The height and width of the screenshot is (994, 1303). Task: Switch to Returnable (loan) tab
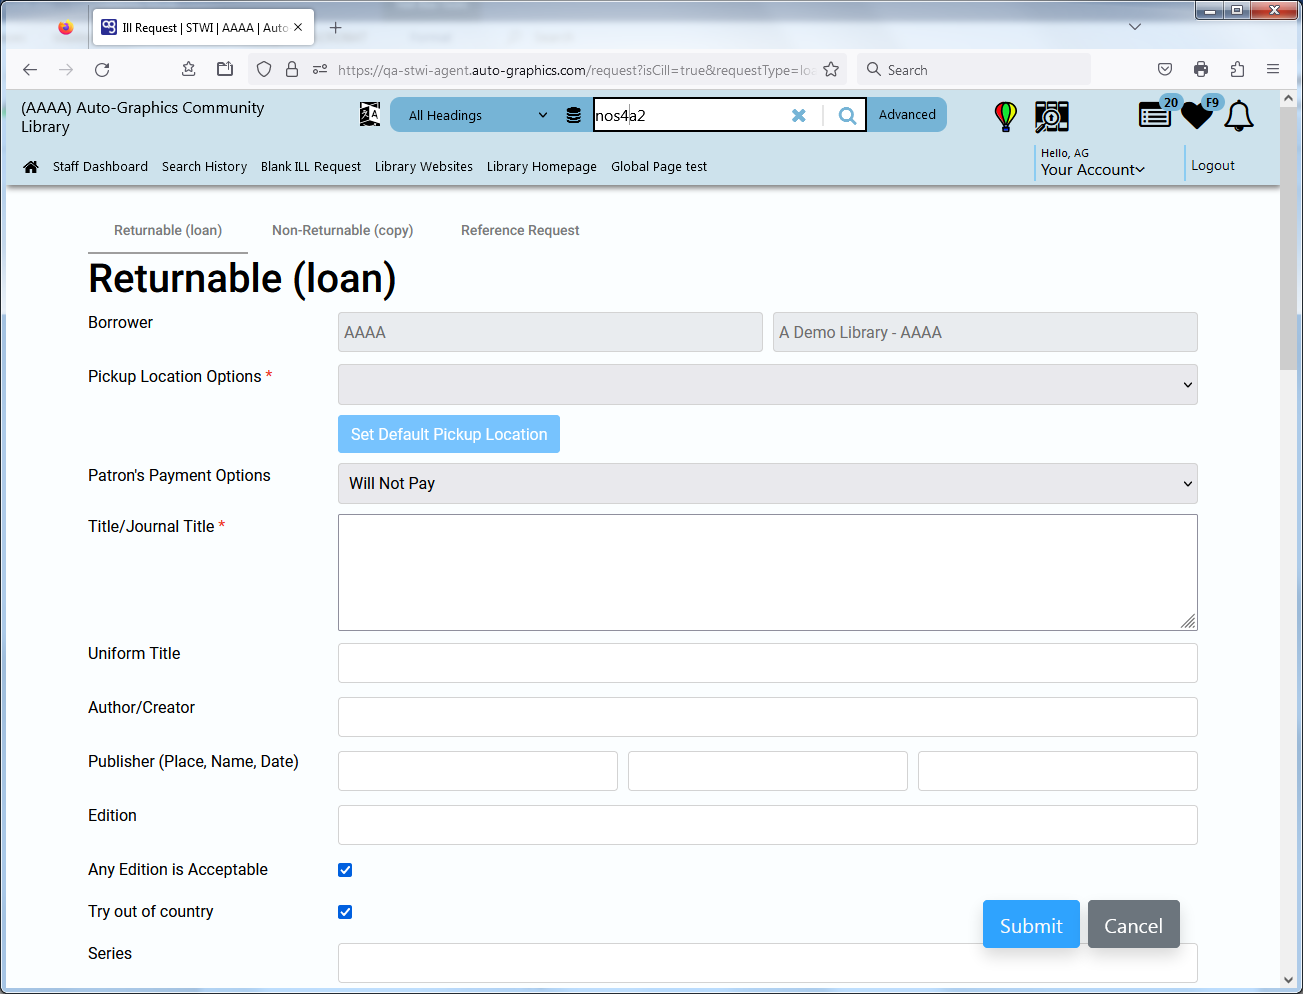coord(168,231)
